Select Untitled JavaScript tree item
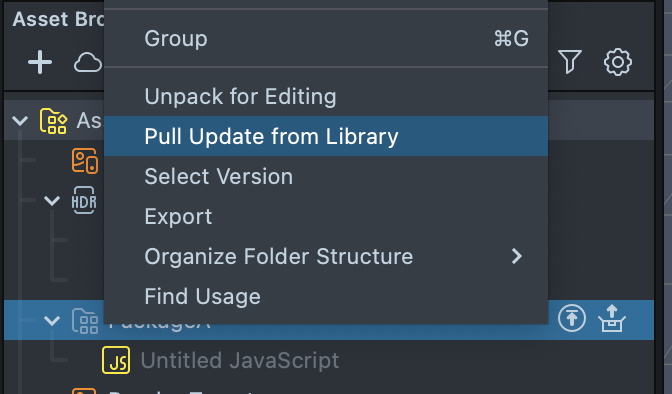This screenshot has height=394, width=672. (x=240, y=360)
